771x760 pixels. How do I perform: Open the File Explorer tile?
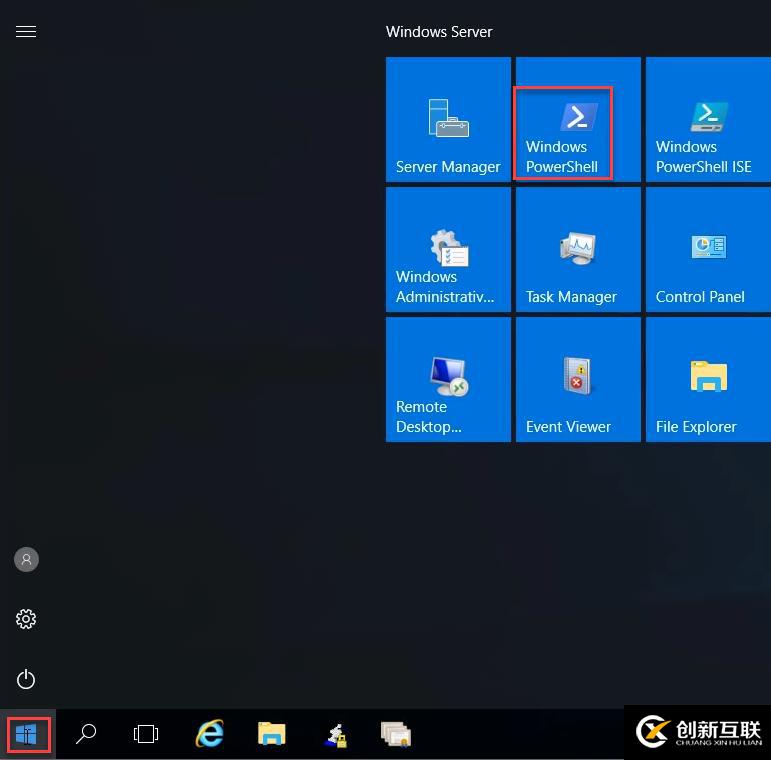tap(707, 380)
